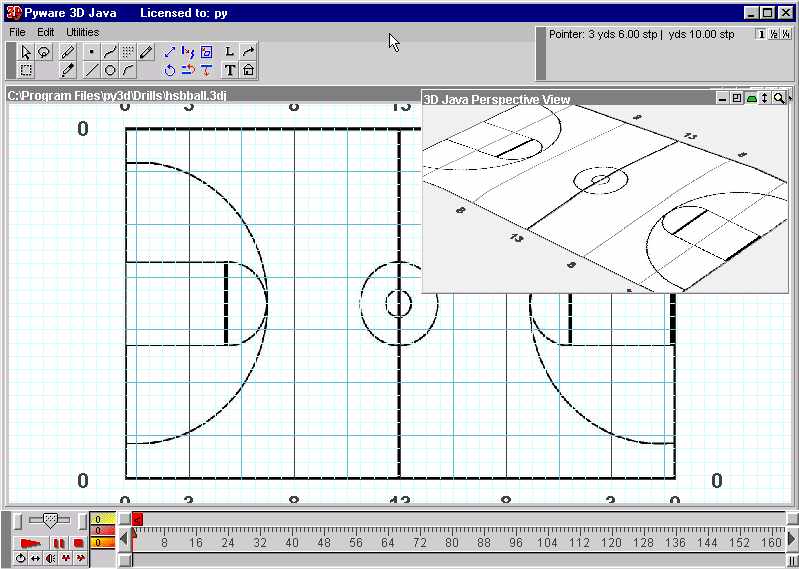The width and height of the screenshot is (799, 569).
Task: Open the Edit menu
Action: pos(46,32)
